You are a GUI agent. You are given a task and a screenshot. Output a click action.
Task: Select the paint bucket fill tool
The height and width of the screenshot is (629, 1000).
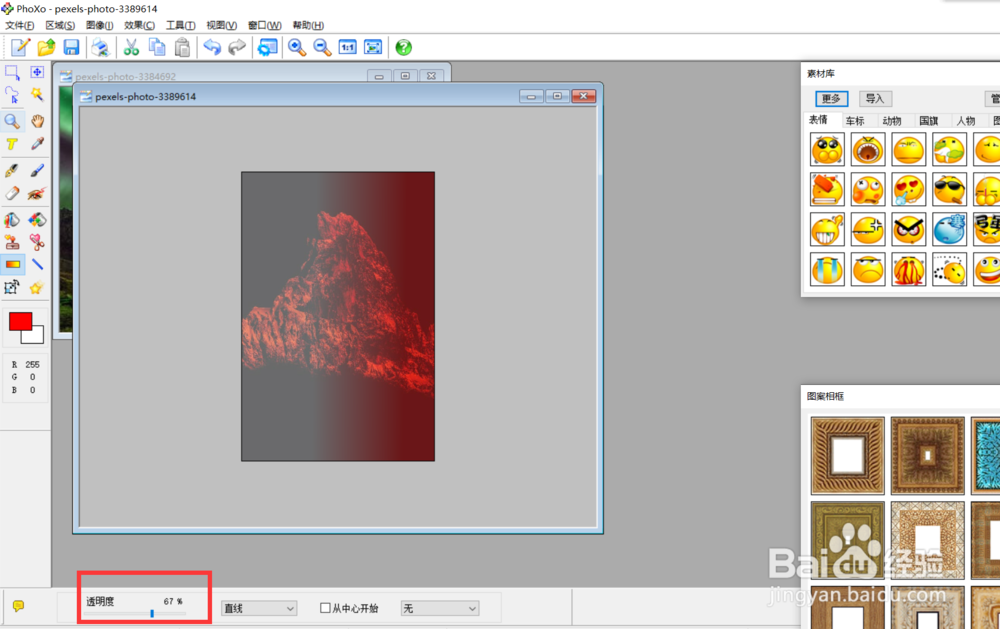click(x=12, y=220)
